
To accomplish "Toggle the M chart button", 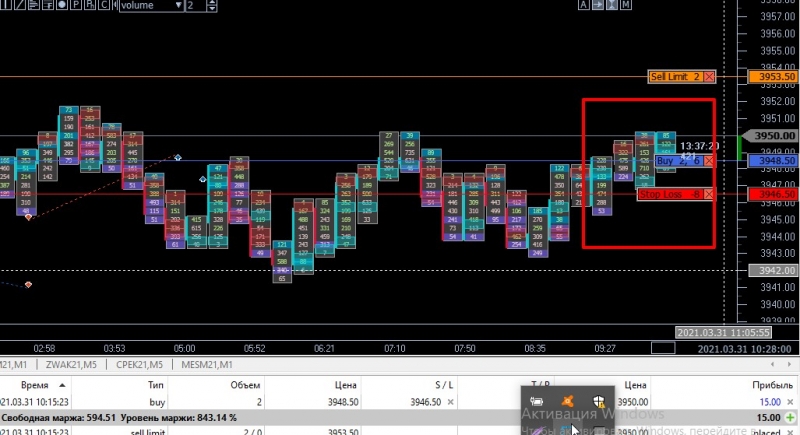I will 626,5.
